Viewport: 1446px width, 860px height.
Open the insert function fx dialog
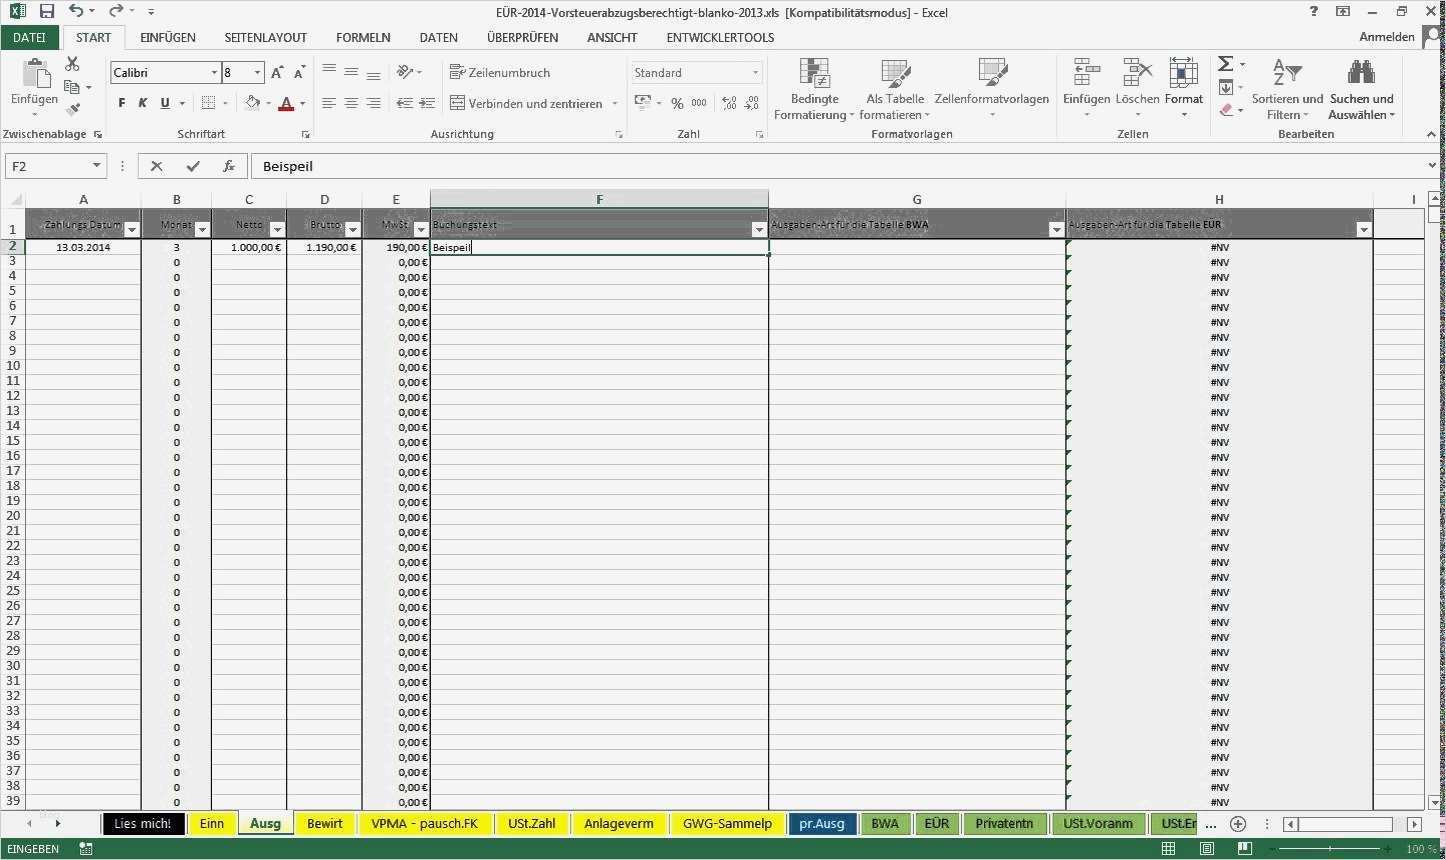(229, 166)
